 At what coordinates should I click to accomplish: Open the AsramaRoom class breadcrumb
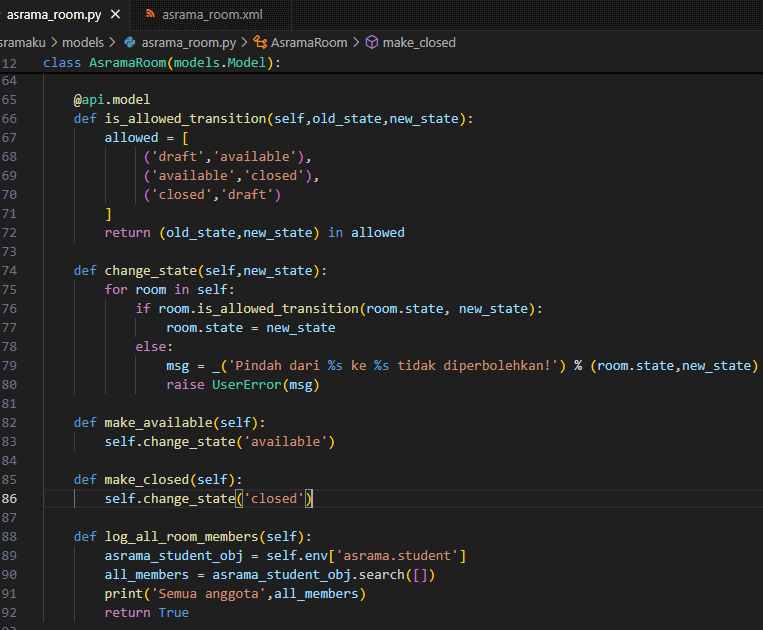pyautogui.click(x=309, y=42)
